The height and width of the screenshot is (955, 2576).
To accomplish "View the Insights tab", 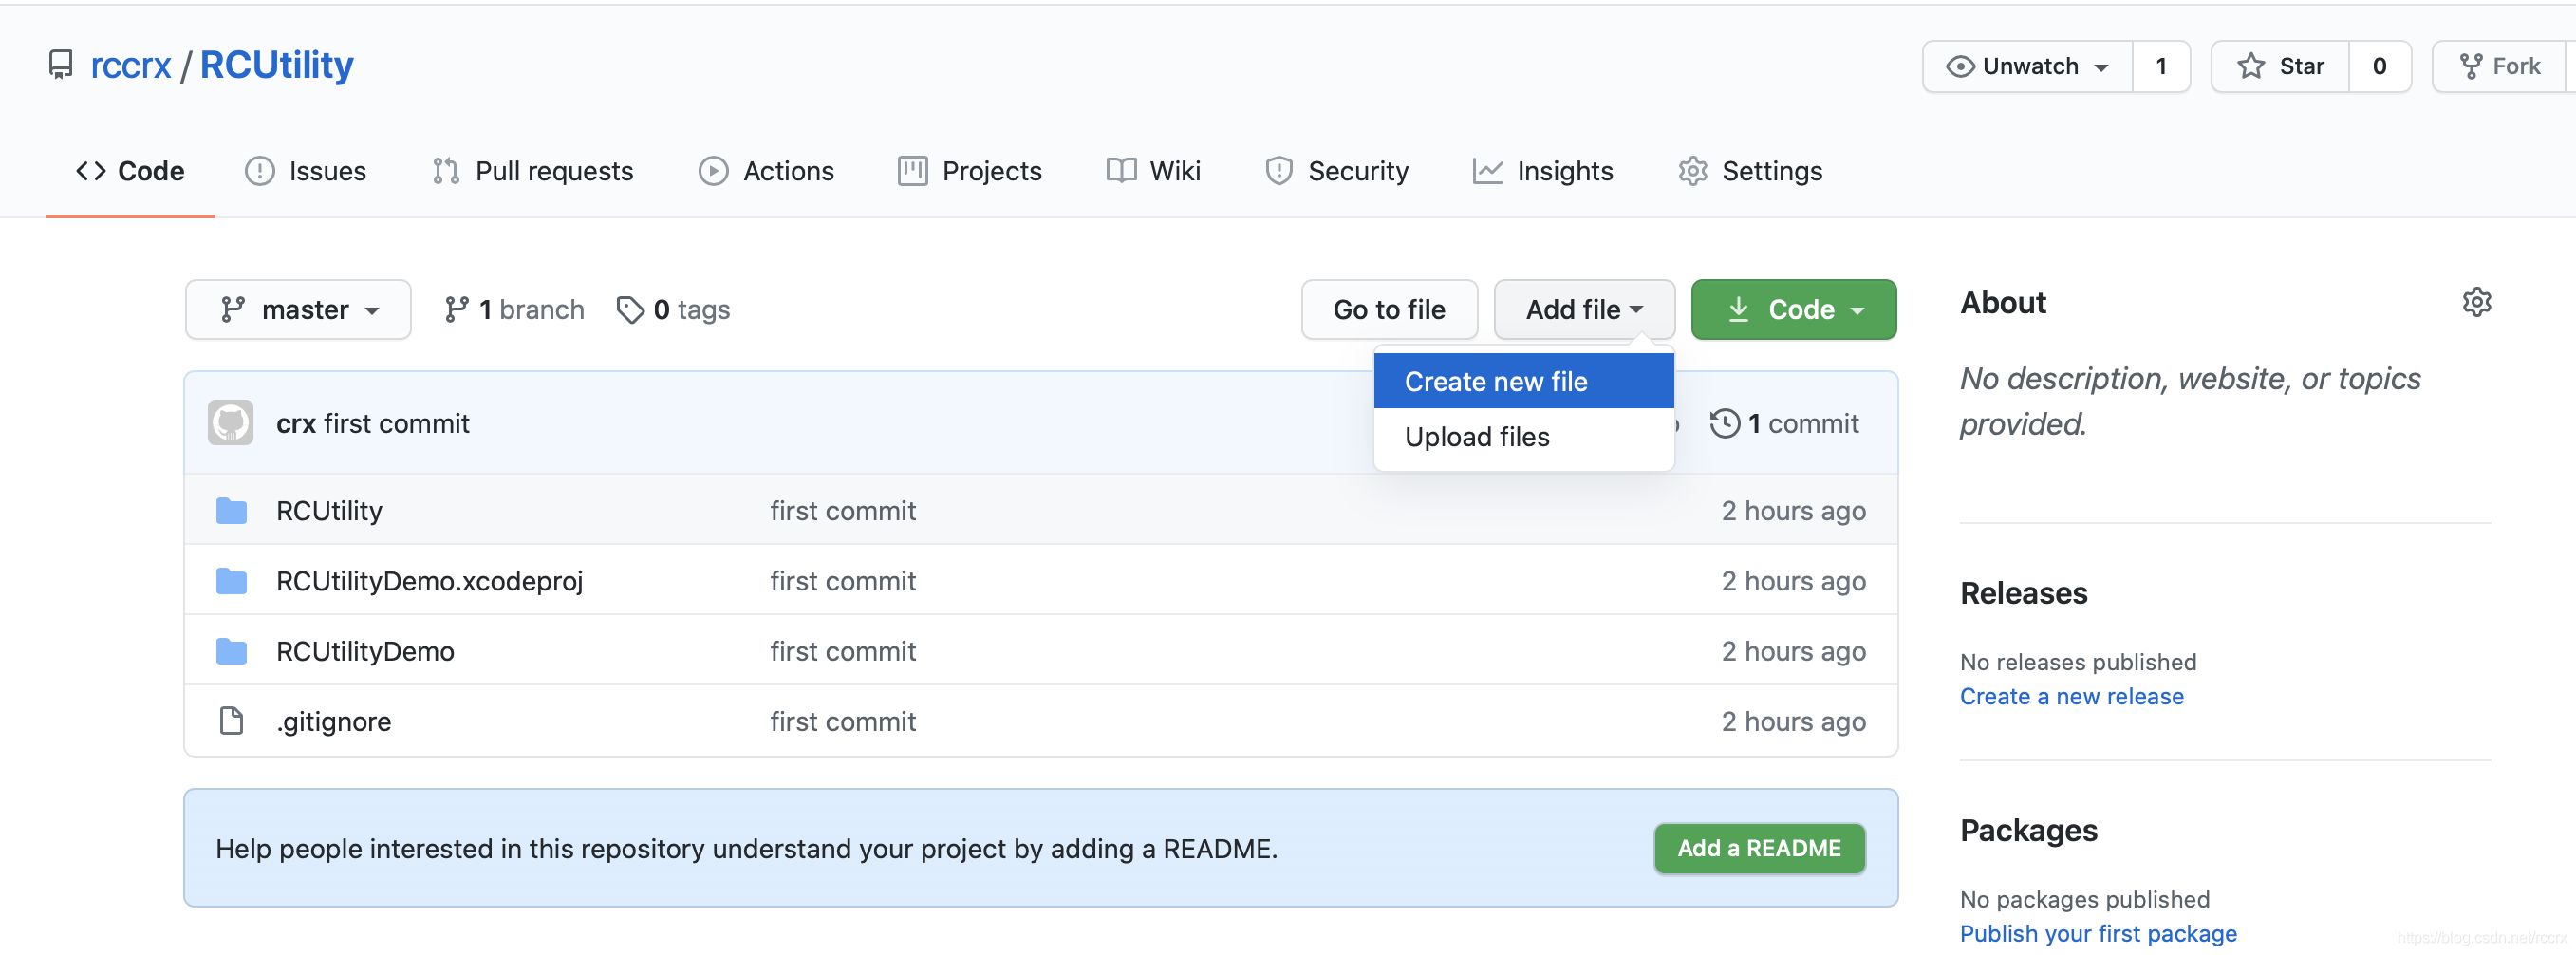I will pyautogui.click(x=1543, y=171).
